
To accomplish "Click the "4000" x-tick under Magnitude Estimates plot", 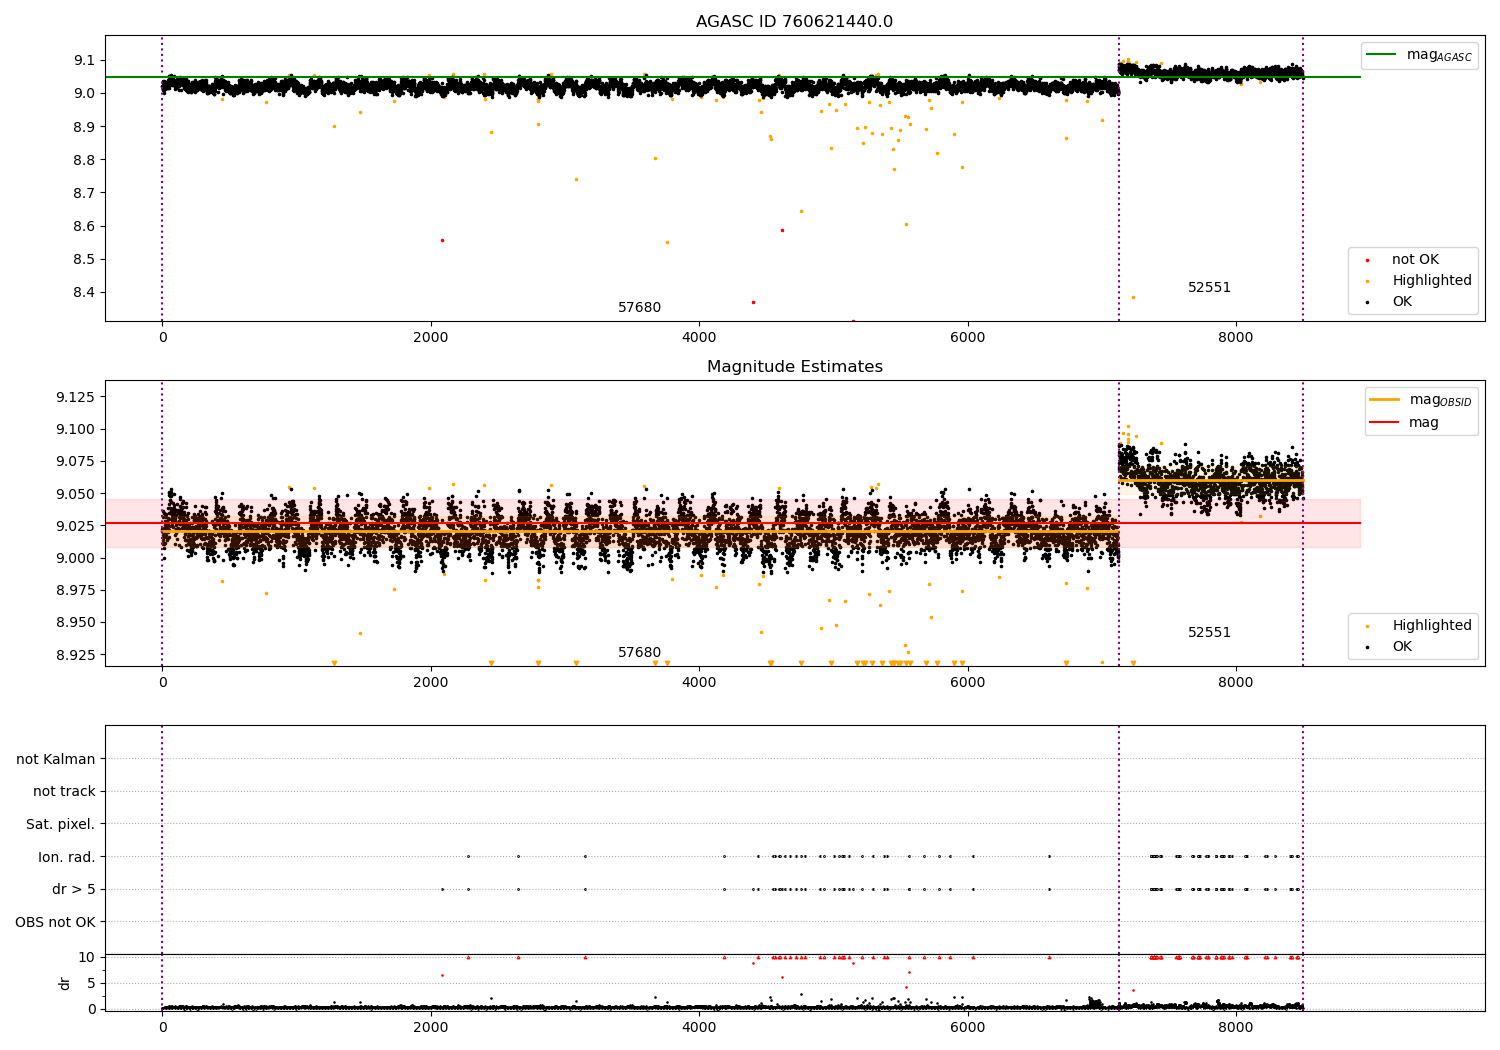I will 699,683.
